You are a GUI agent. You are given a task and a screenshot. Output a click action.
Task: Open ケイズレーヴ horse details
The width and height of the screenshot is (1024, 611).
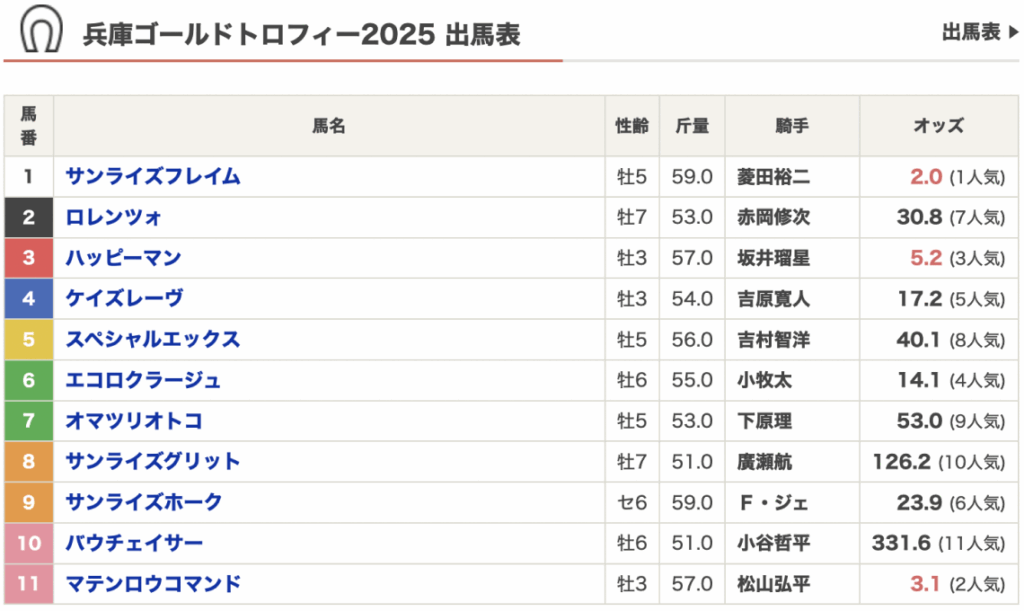[x=124, y=299]
